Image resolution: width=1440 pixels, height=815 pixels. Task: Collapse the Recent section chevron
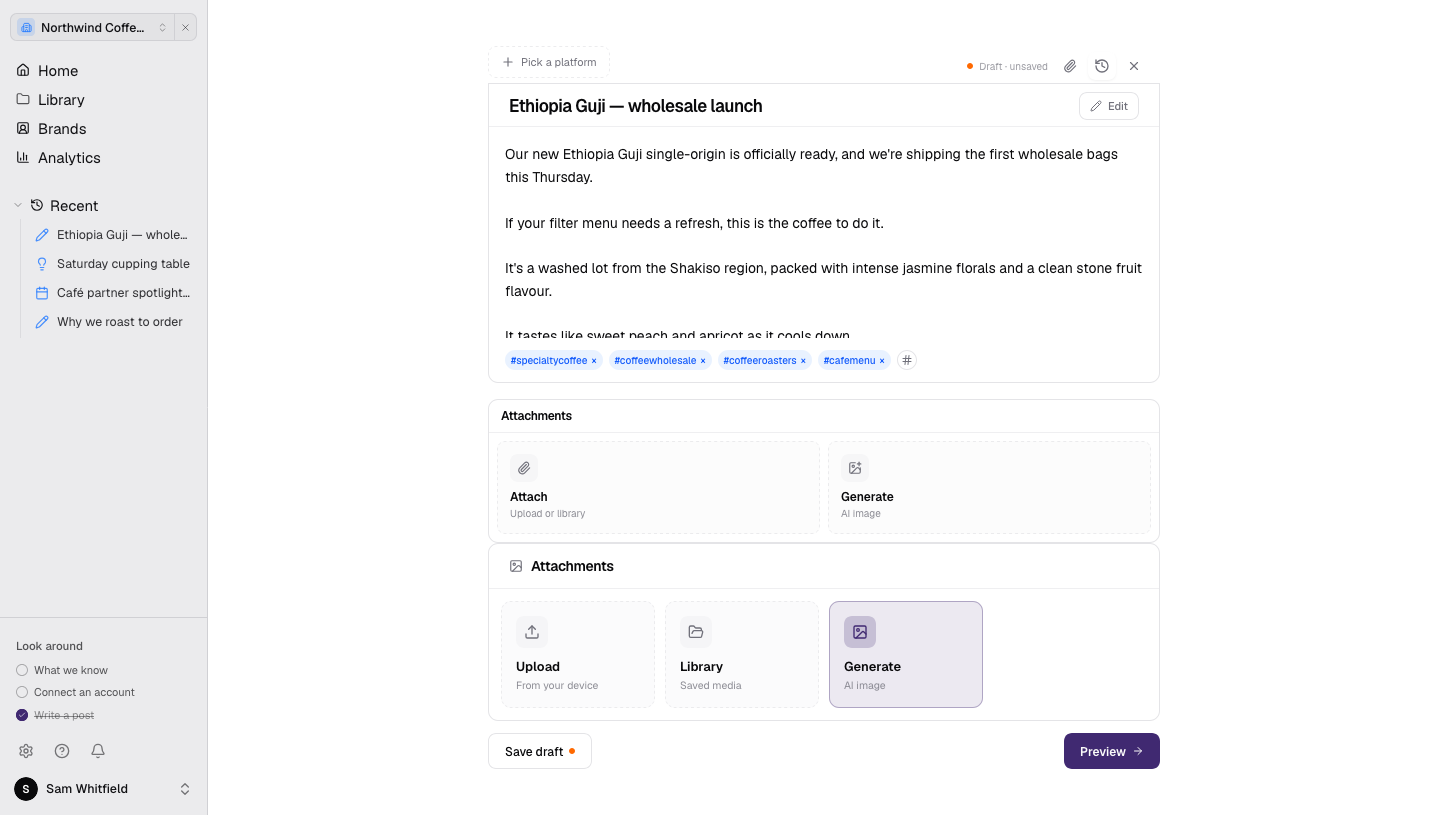[18, 205]
